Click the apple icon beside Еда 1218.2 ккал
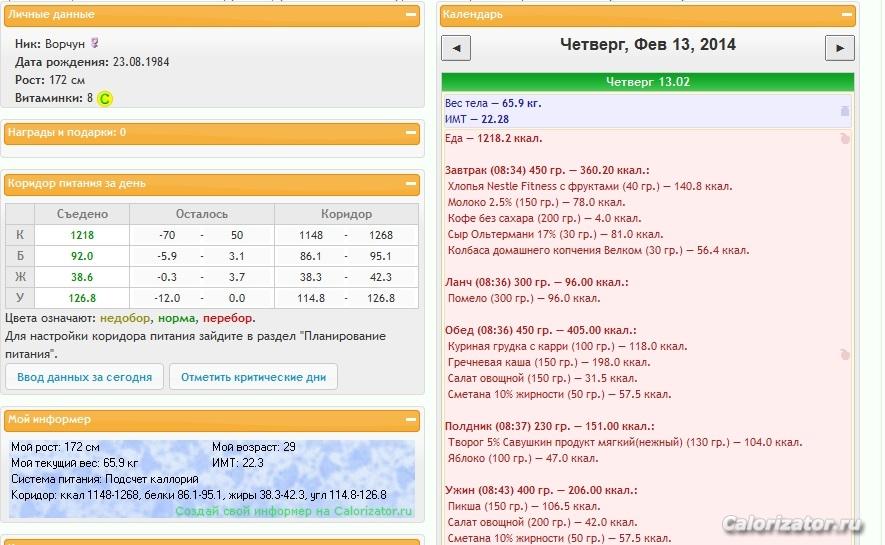 click(x=844, y=138)
